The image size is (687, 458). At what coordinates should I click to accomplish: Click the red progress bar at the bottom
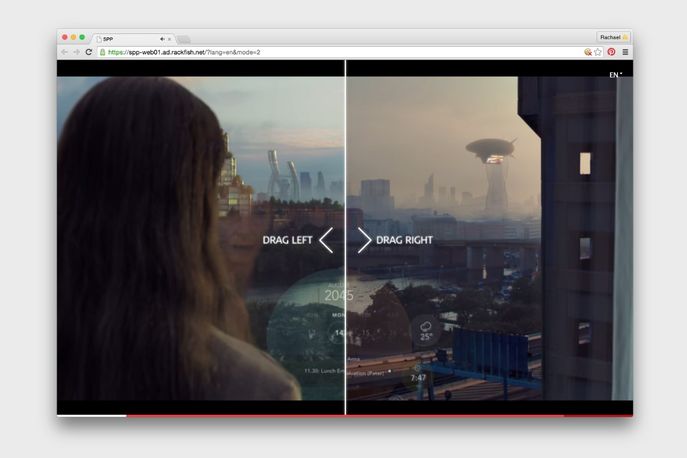pos(400,414)
